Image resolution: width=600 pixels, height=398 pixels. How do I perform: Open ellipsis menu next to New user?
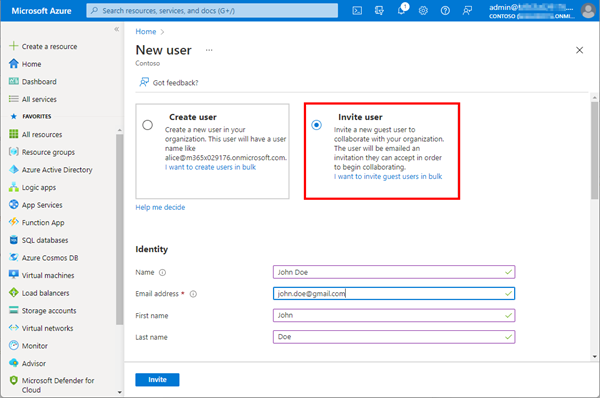tap(209, 50)
